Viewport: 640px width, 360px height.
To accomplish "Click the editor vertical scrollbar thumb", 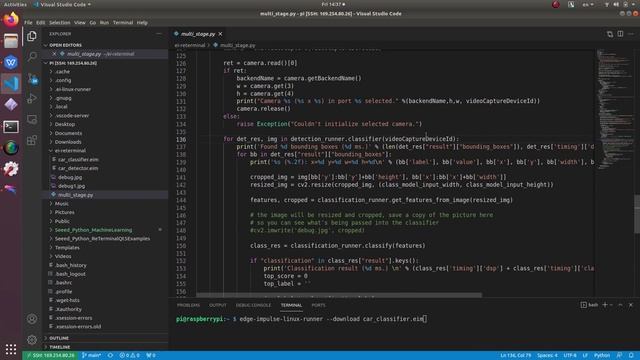I will point(637,214).
